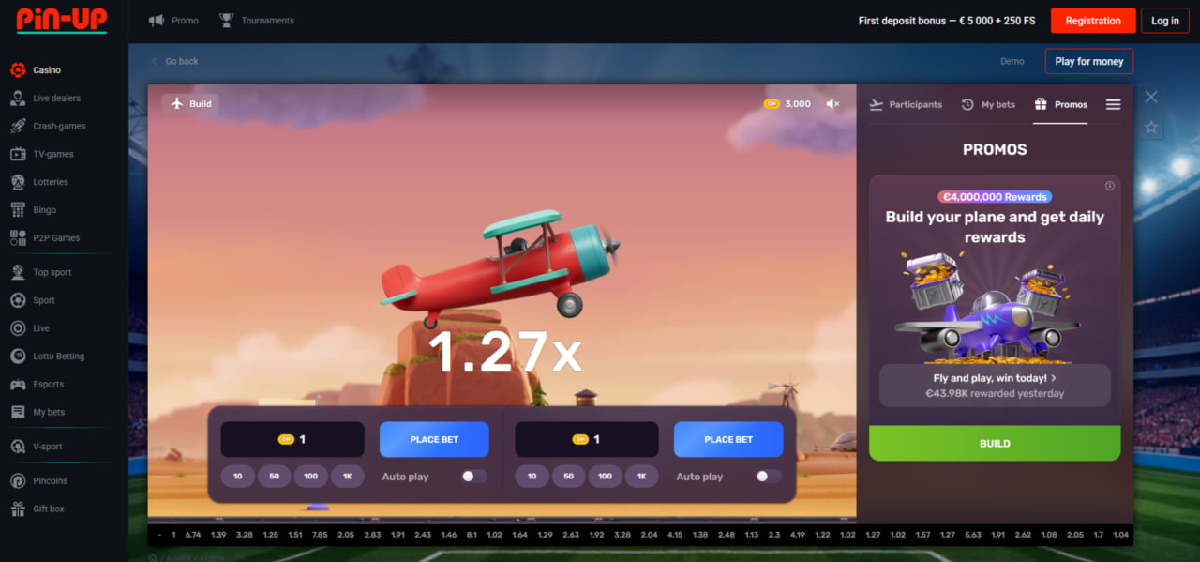Select 10 chip in second bet panel
This screenshot has width=1200, height=562.
pyautogui.click(x=532, y=476)
